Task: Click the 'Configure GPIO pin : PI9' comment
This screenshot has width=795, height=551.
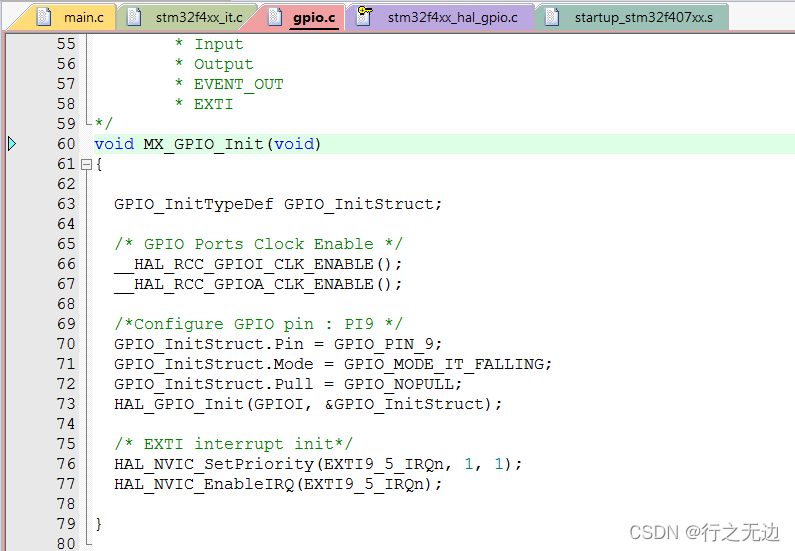Action: (x=259, y=324)
